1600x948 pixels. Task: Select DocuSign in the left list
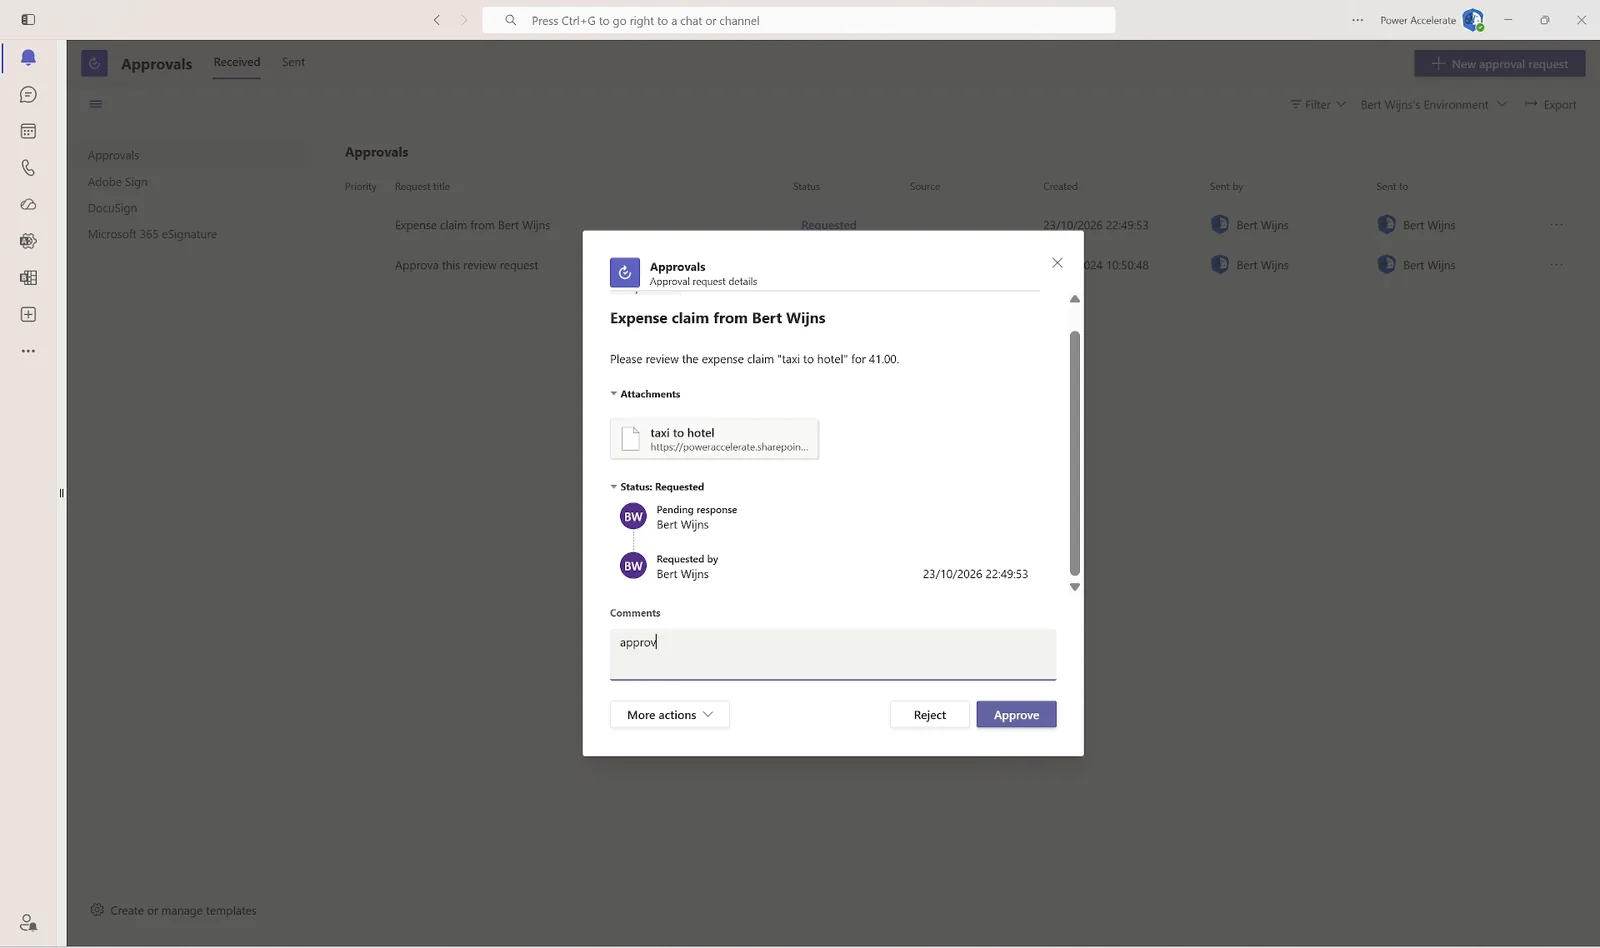[x=112, y=208]
